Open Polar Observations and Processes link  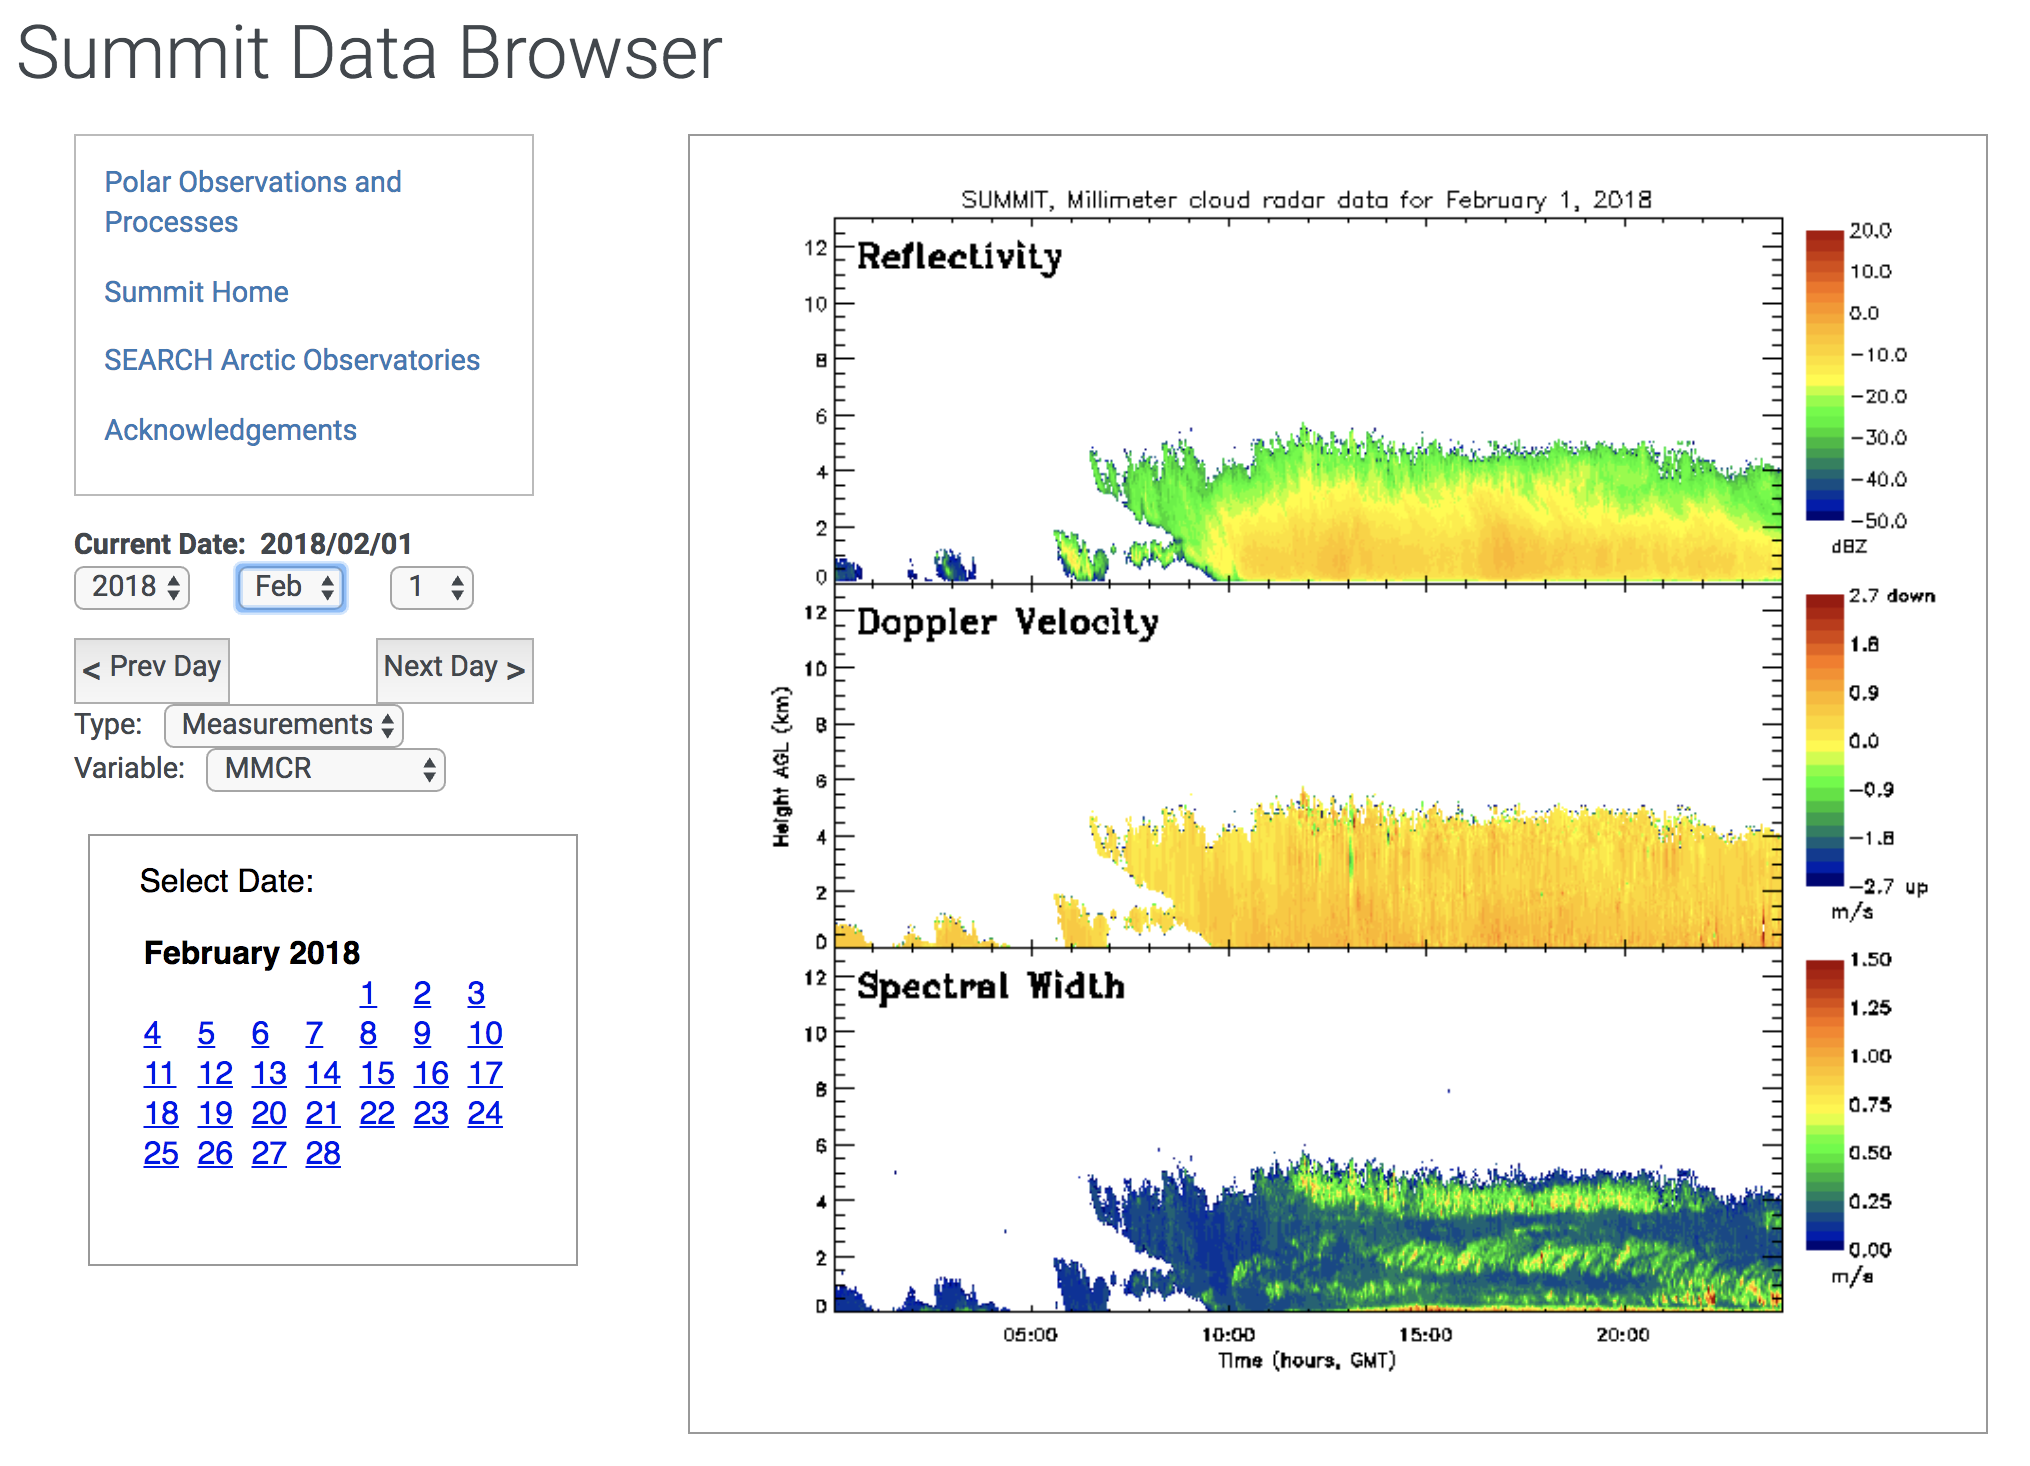click(x=253, y=202)
